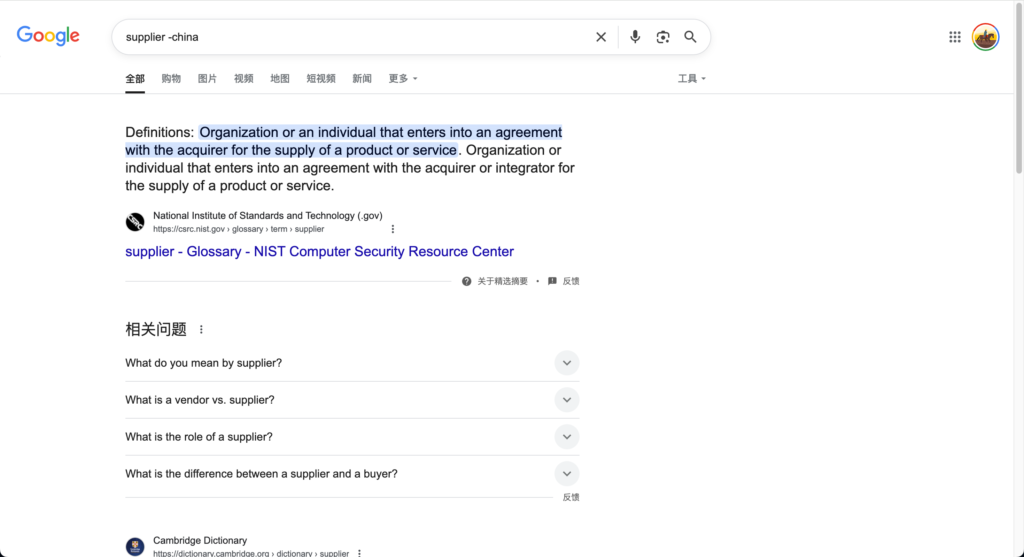Switch to the 购物 tab
The width and height of the screenshot is (1024, 557).
pos(171,78)
